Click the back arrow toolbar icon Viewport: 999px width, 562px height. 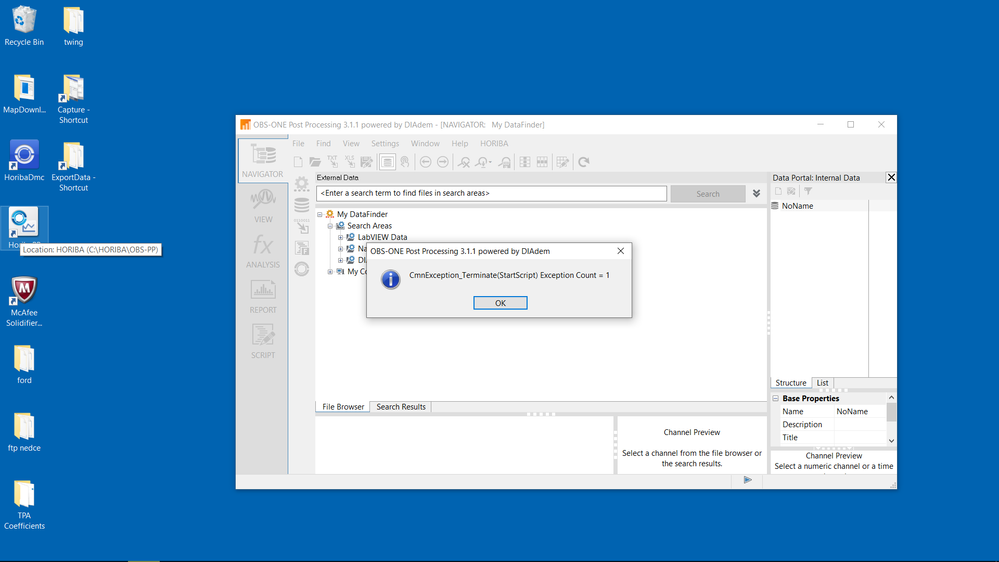(426, 162)
